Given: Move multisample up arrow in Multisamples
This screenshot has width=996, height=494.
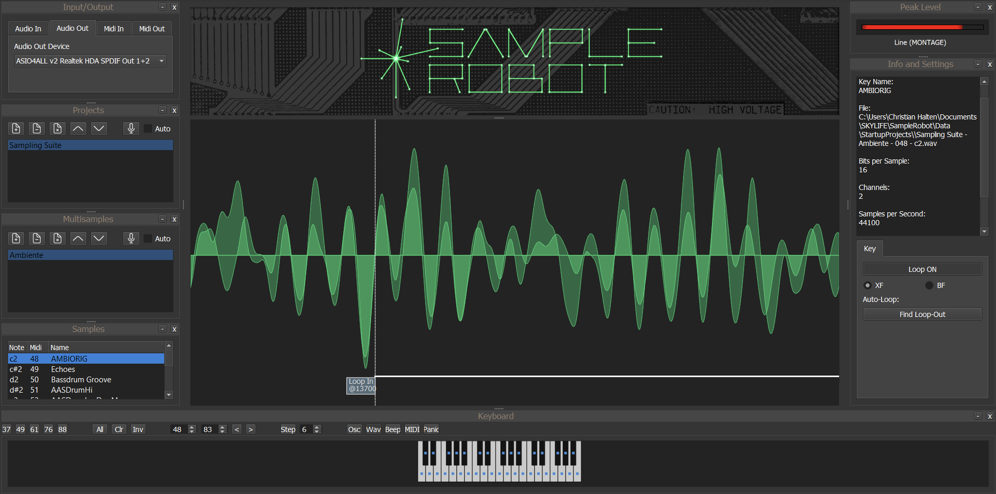Looking at the screenshot, I should click(78, 238).
